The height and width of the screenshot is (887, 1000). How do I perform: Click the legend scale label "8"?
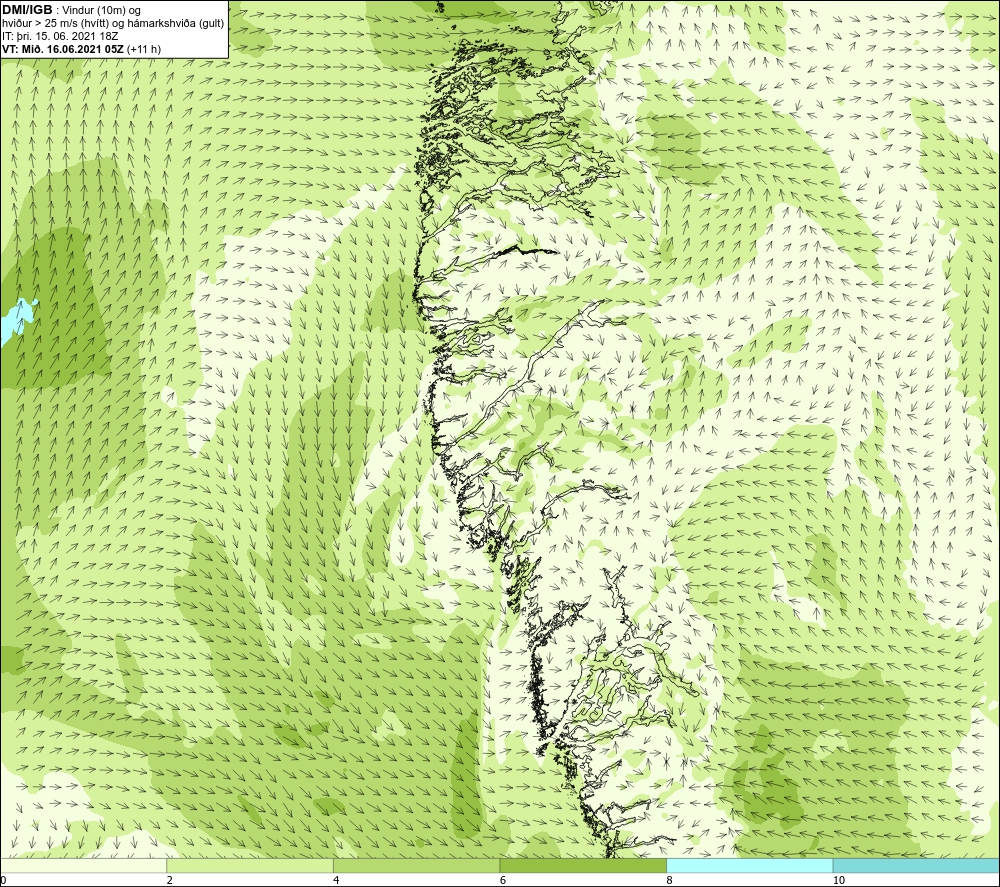(x=669, y=880)
